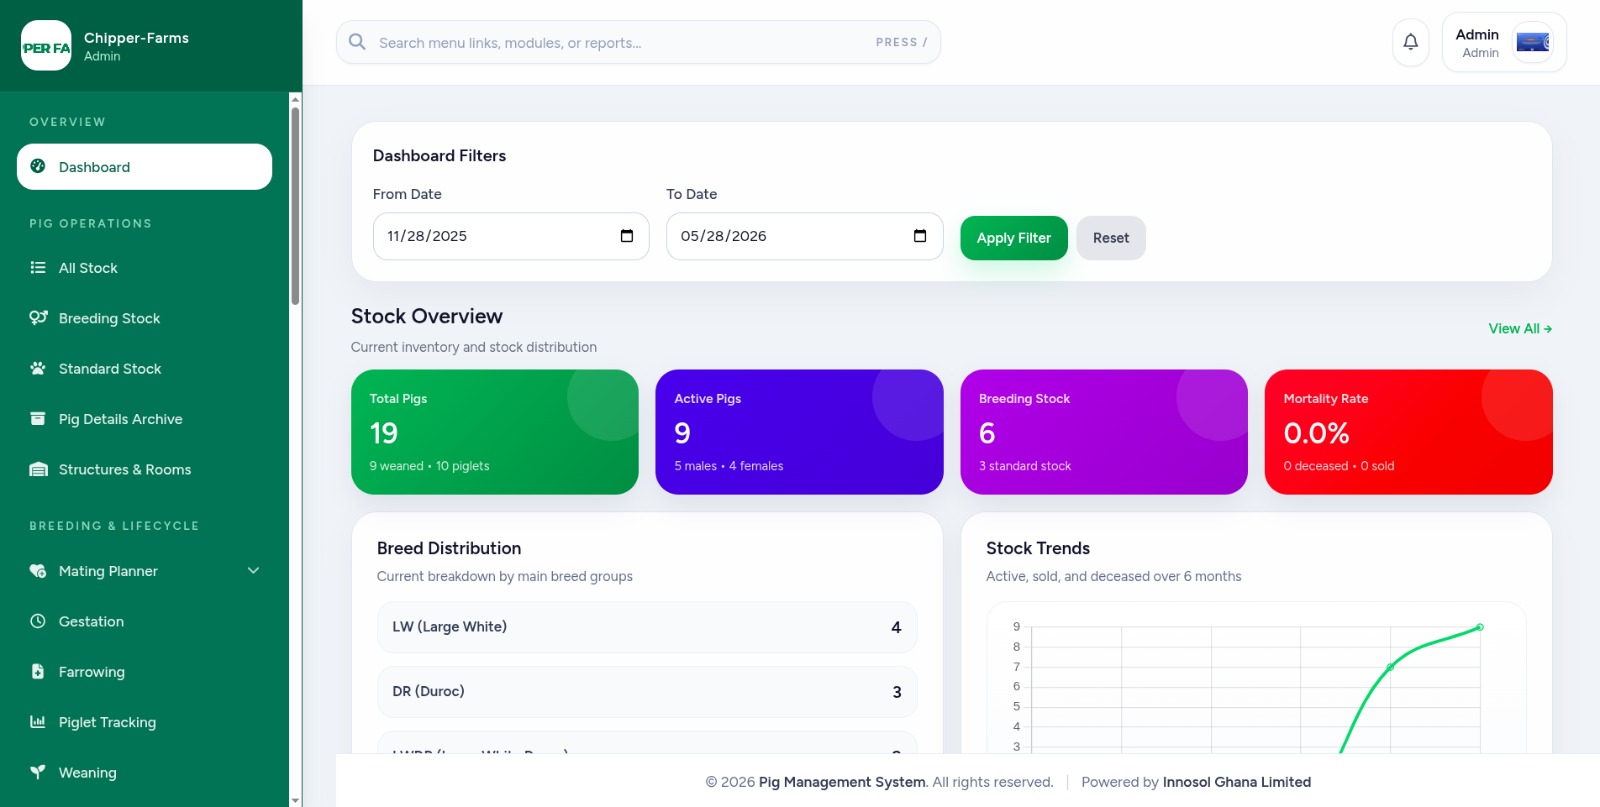This screenshot has width=1600, height=807.
Task: Click the Pig Management System footer text
Action: coord(842,782)
